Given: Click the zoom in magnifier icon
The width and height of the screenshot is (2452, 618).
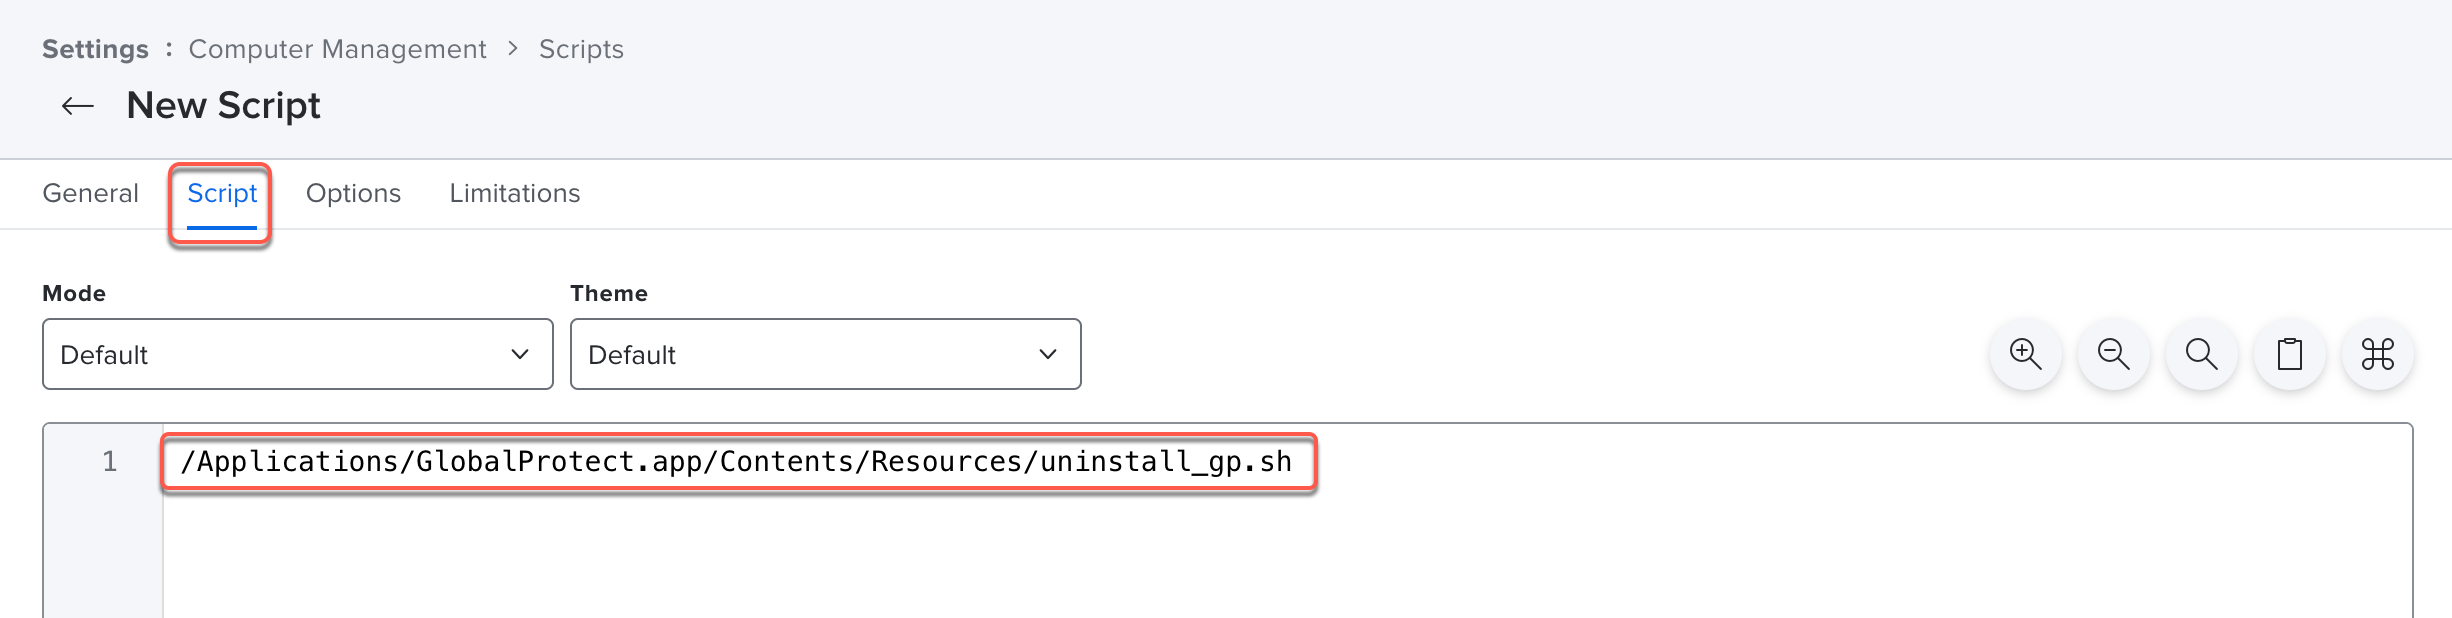Looking at the screenshot, I should [x=2025, y=354].
